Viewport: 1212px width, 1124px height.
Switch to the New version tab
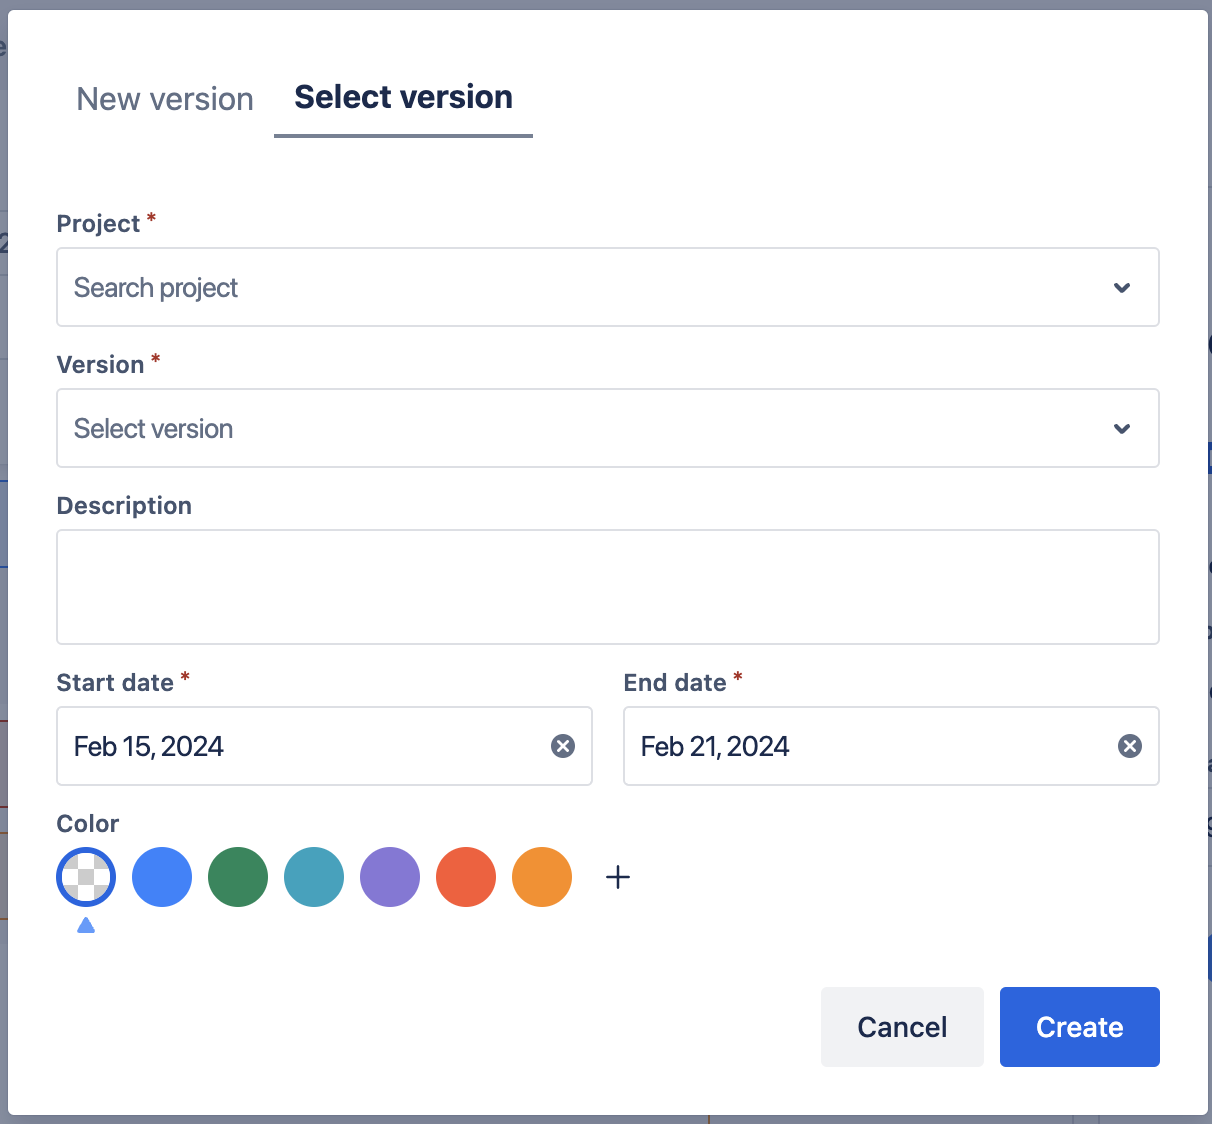coord(165,99)
